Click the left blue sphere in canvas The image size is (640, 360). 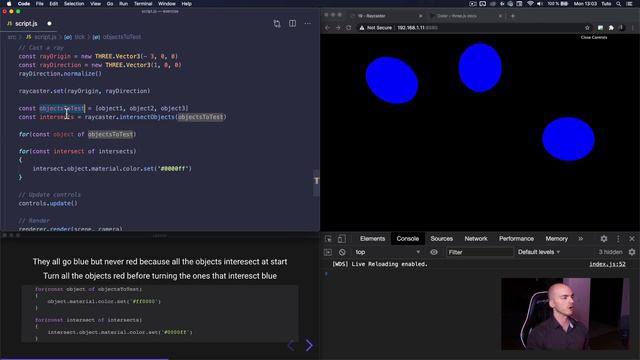(392, 80)
